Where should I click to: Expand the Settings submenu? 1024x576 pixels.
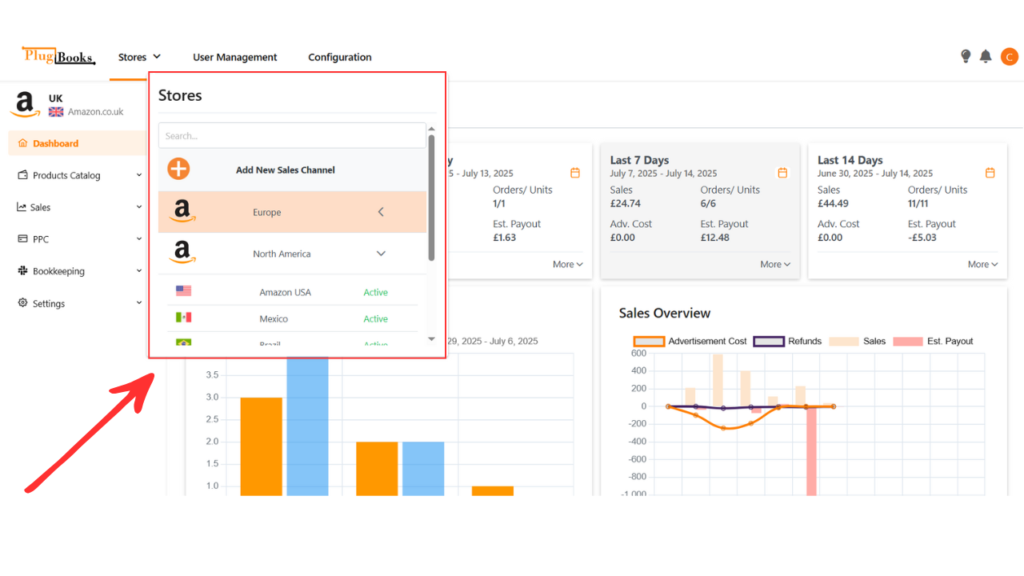click(138, 303)
